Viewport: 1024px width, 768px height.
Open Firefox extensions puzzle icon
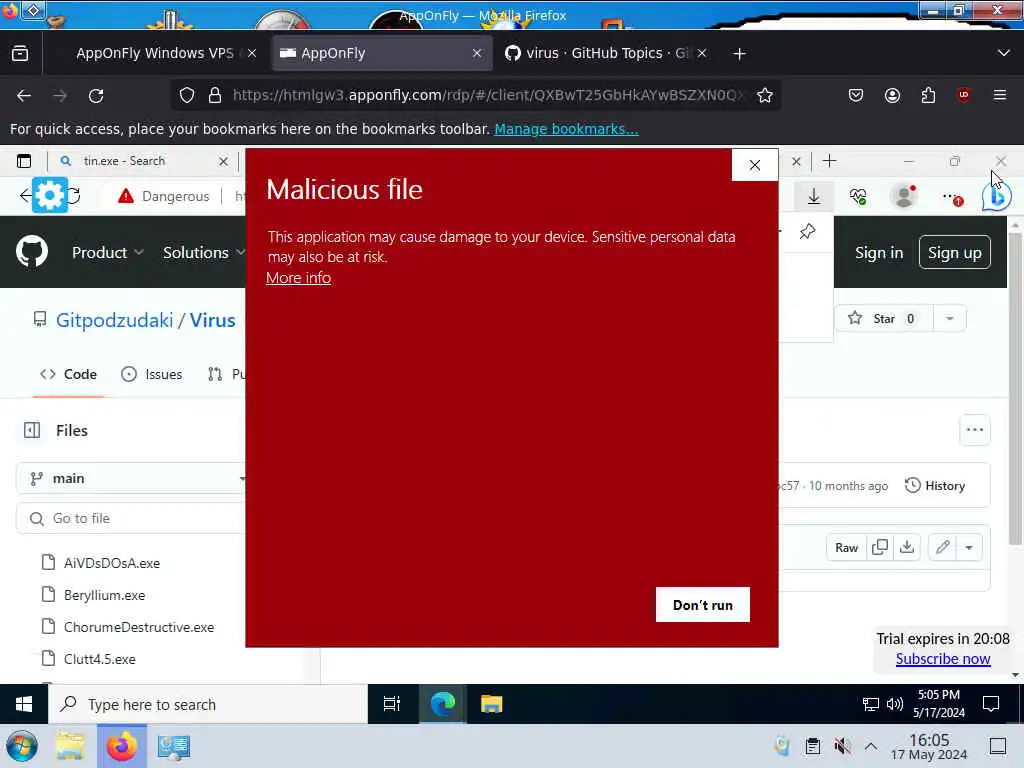[x=928, y=95]
